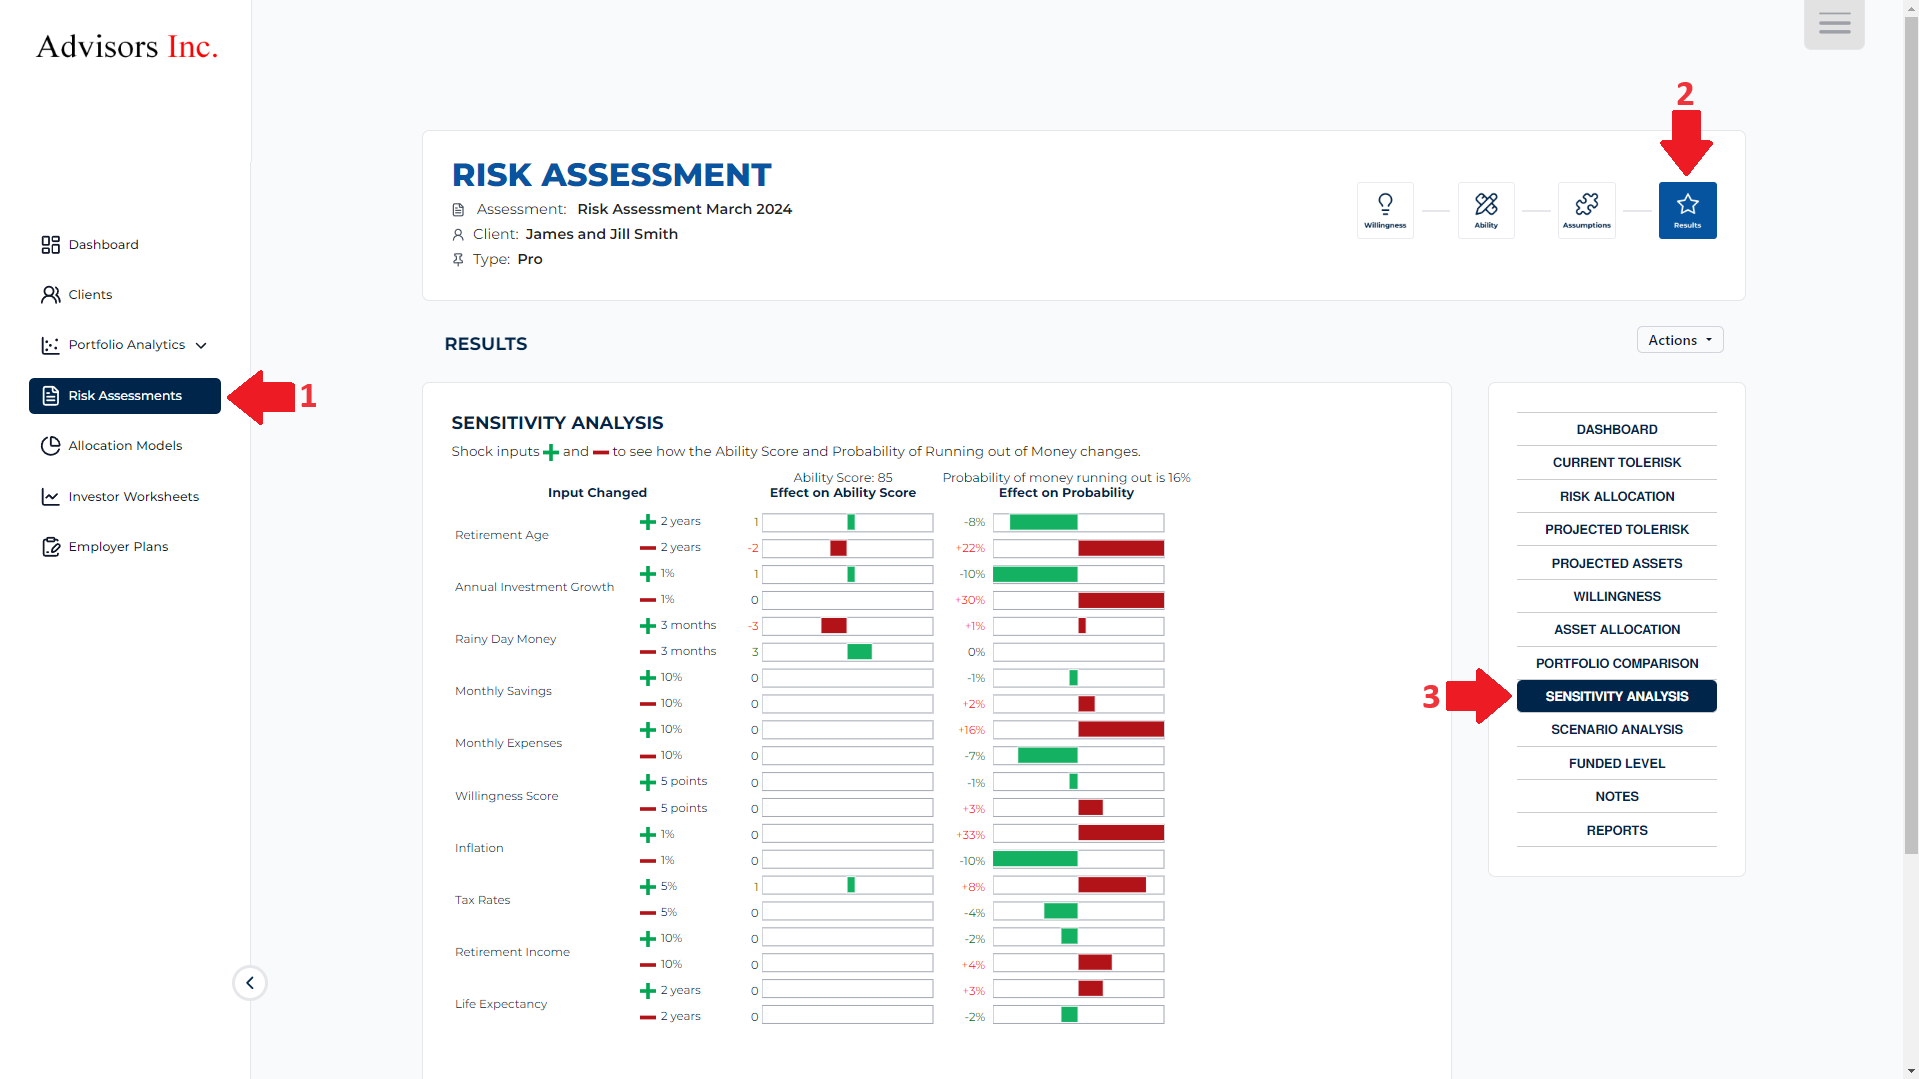
Task: Open the Assumptions puzzle icon step
Action: 1586,210
